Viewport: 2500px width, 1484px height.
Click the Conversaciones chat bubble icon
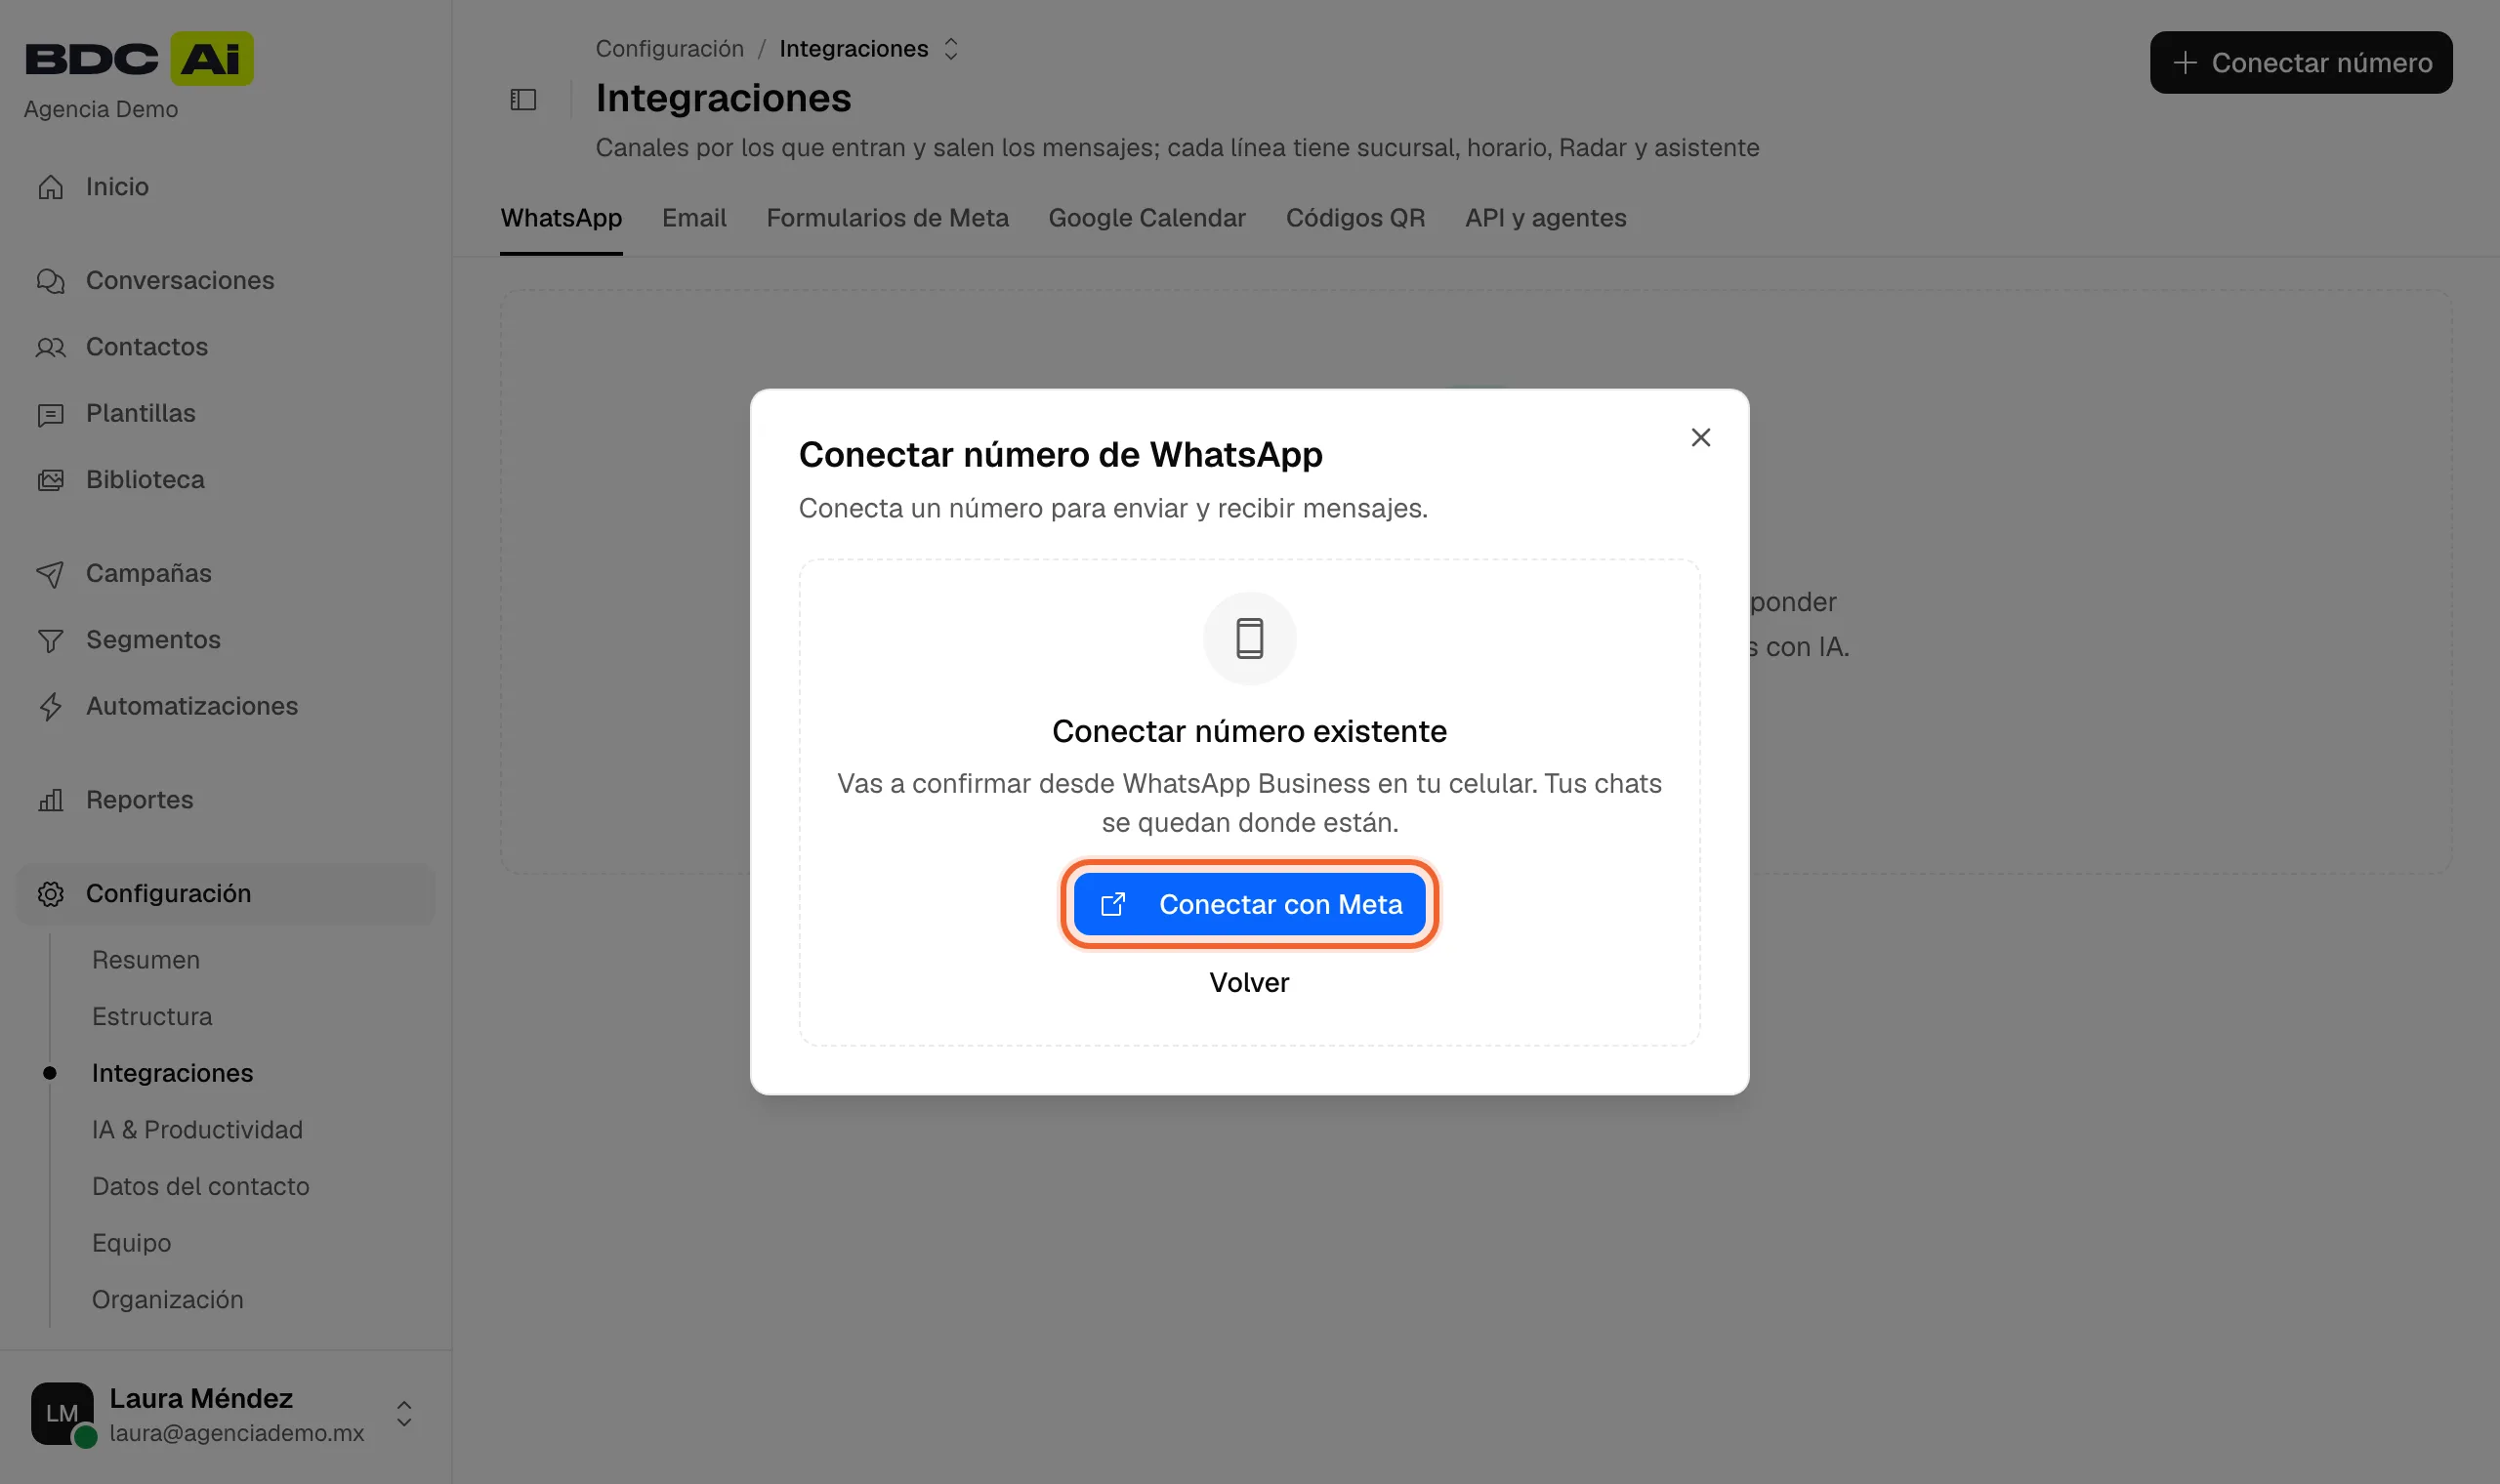(x=50, y=281)
